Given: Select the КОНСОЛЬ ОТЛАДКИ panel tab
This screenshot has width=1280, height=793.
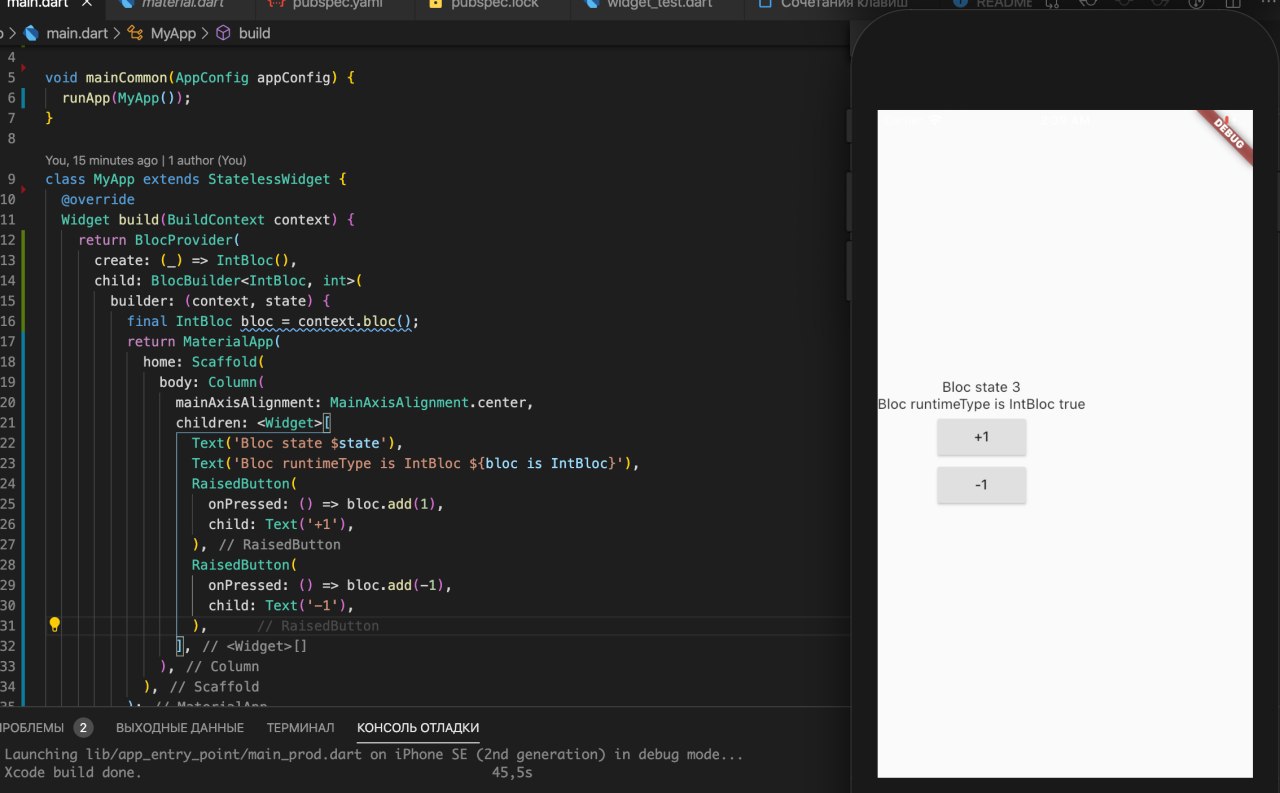Looking at the screenshot, I should coord(418,727).
